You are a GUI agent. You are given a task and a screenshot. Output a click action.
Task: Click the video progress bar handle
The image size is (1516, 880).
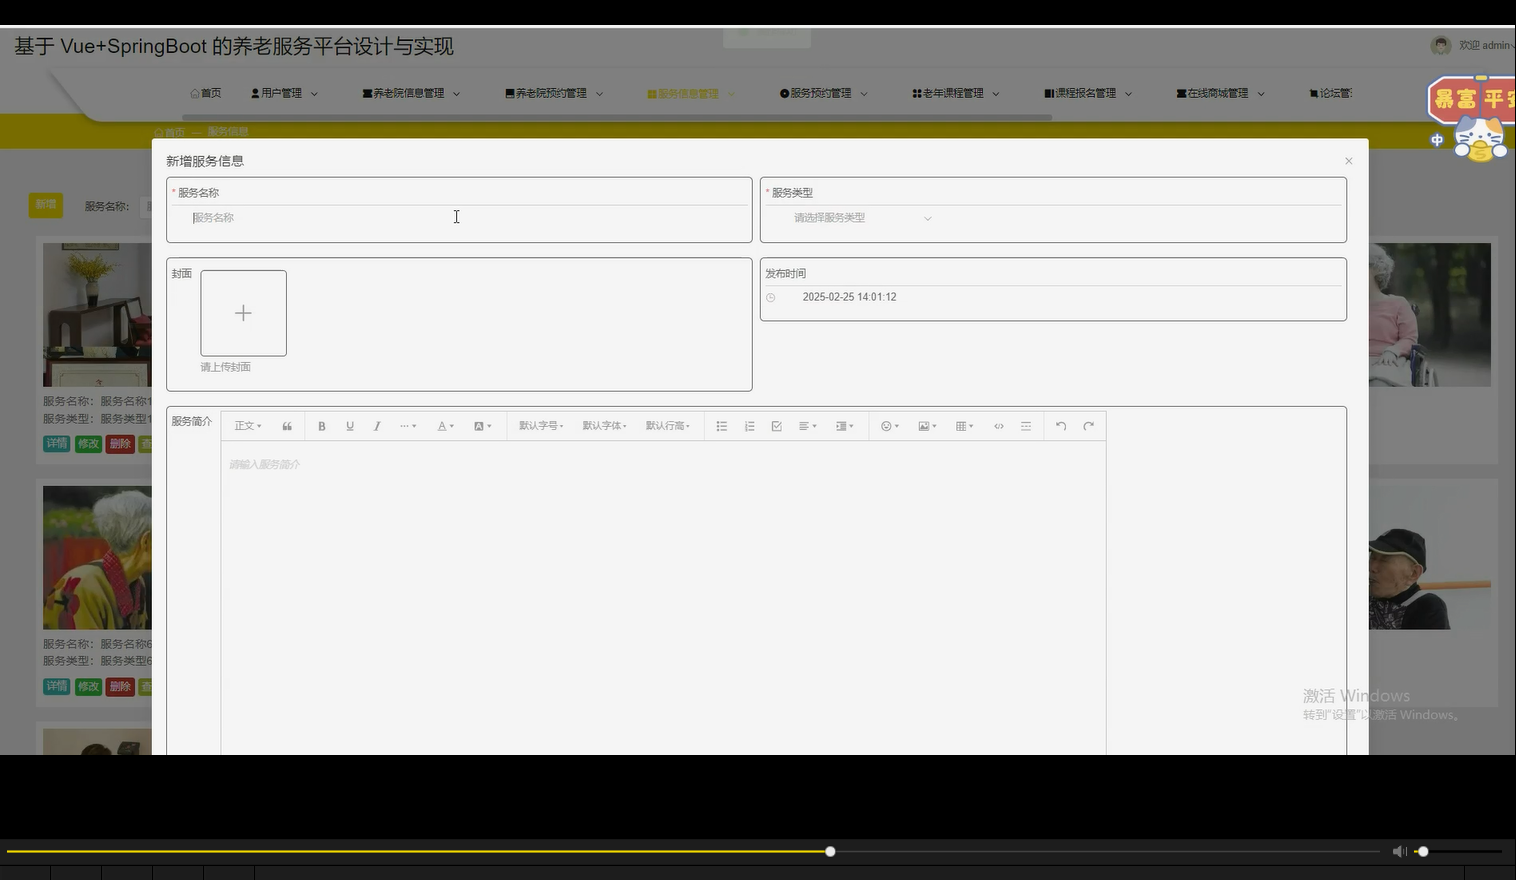coord(830,851)
